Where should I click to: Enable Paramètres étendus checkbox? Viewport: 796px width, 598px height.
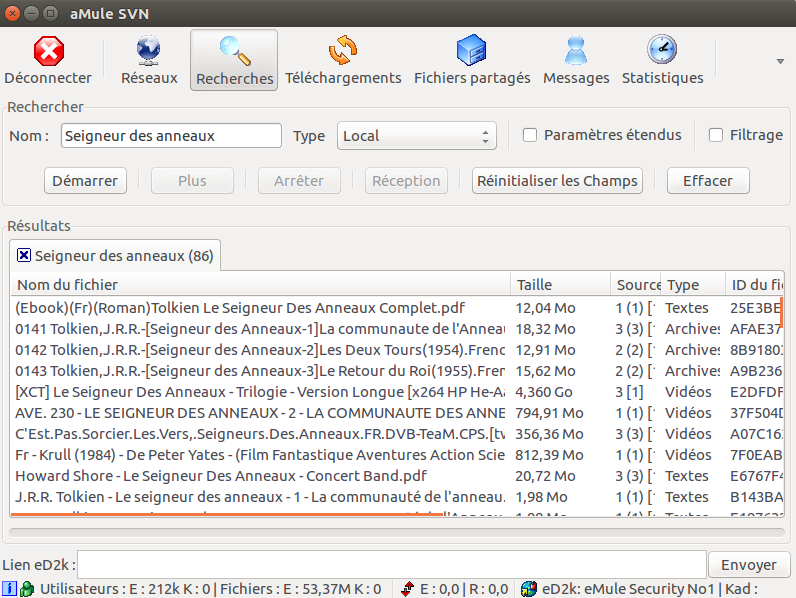tap(530, 135)
